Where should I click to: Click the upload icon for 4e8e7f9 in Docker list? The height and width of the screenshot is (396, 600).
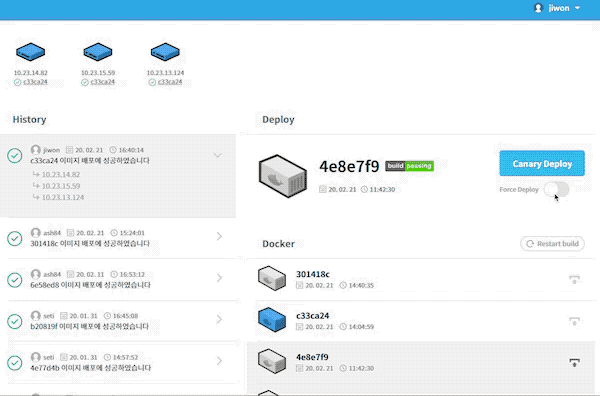click(x=574, y=362)
